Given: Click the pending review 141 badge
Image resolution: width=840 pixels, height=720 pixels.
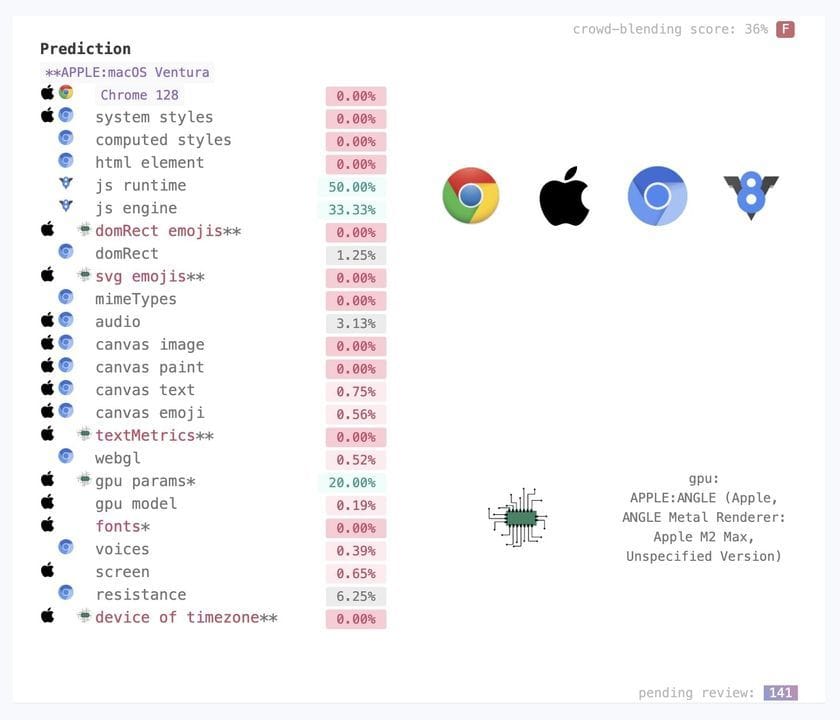Looking at the screenshot, I should 780,692.
